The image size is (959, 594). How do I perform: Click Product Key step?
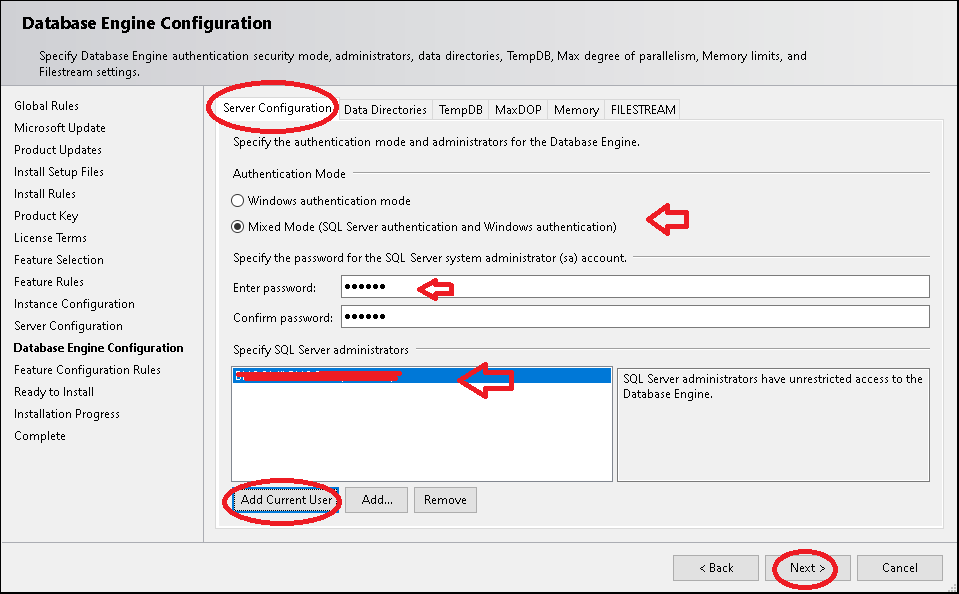46,216
